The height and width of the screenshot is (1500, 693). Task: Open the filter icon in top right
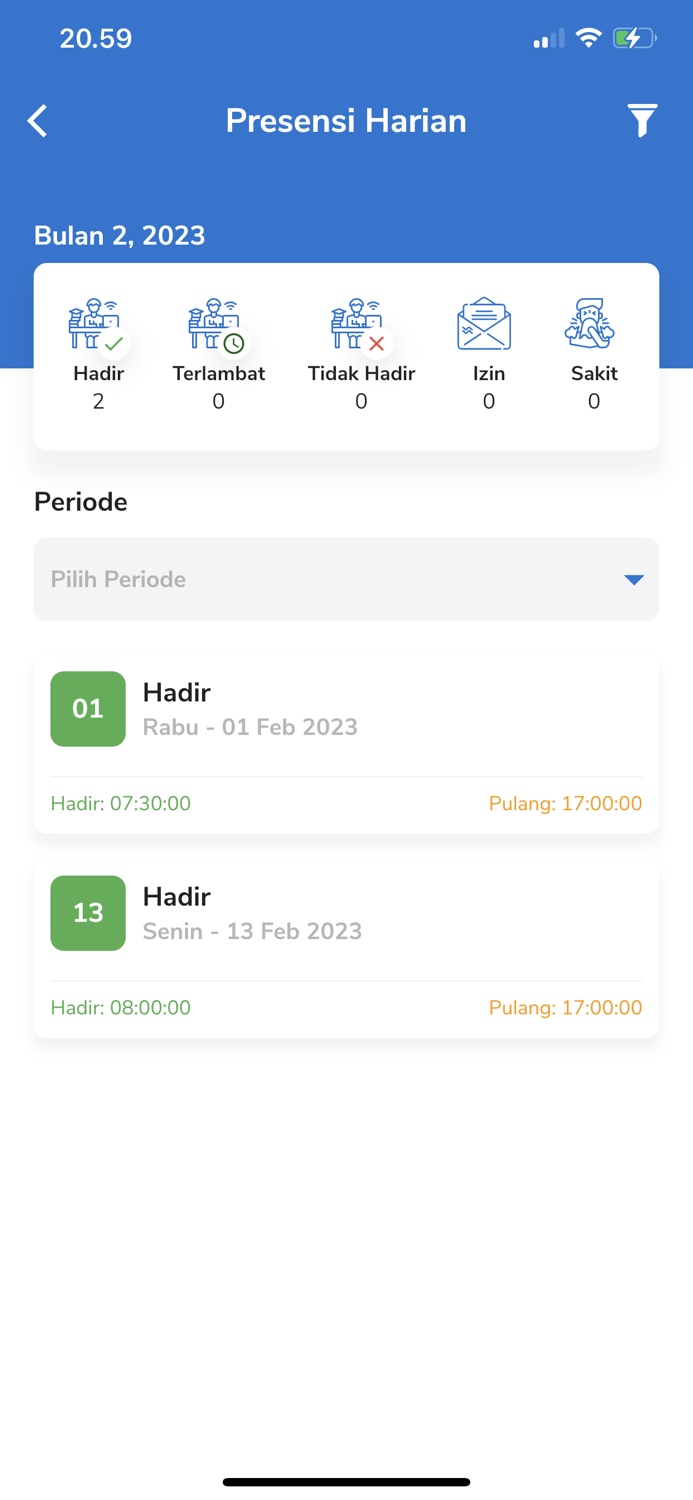point(643,120)
